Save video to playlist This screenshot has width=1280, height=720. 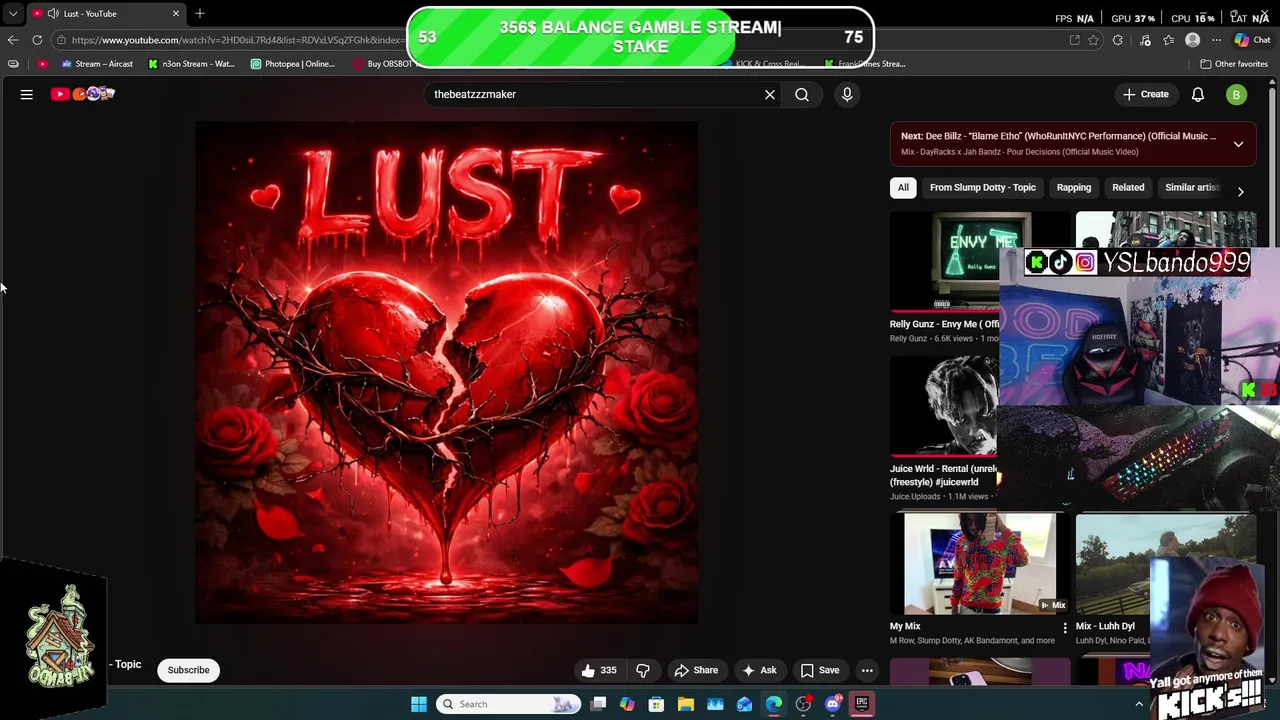click(x=819, y=670)
